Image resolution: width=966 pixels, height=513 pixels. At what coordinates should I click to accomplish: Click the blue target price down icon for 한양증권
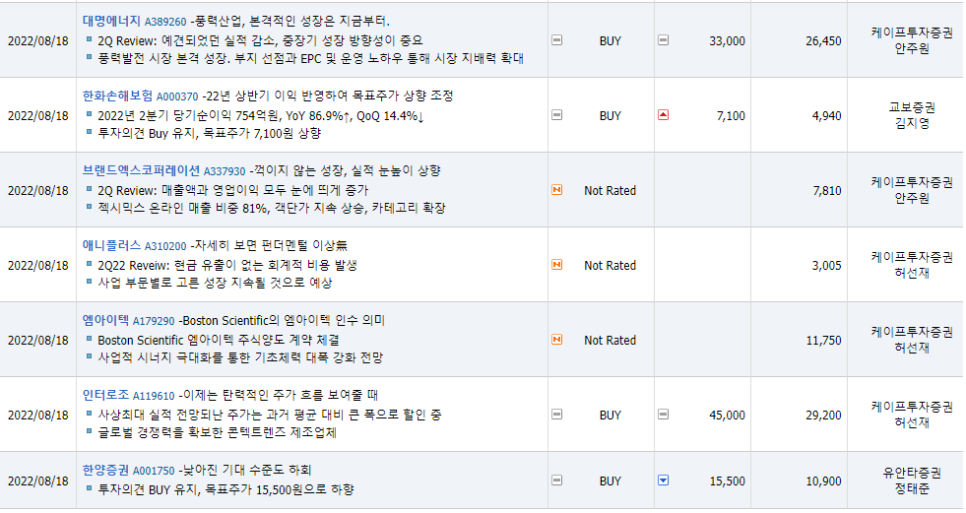(664, 480)
